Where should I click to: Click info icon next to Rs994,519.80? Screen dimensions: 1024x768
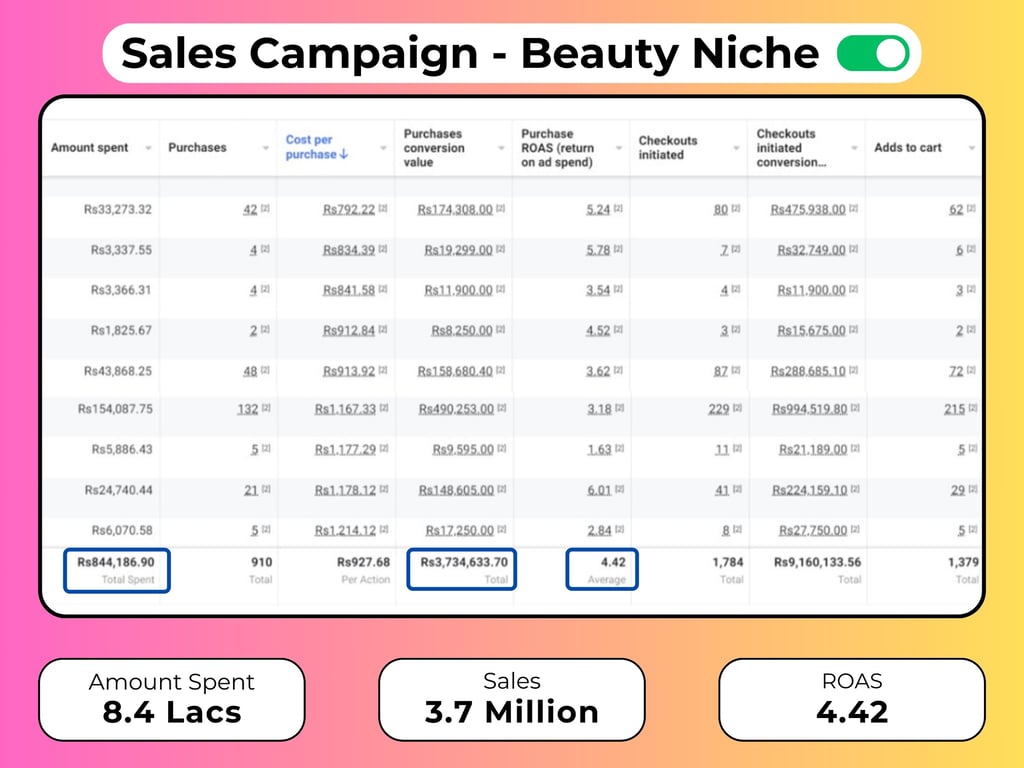pyautogui.click(x=855, y=408)
